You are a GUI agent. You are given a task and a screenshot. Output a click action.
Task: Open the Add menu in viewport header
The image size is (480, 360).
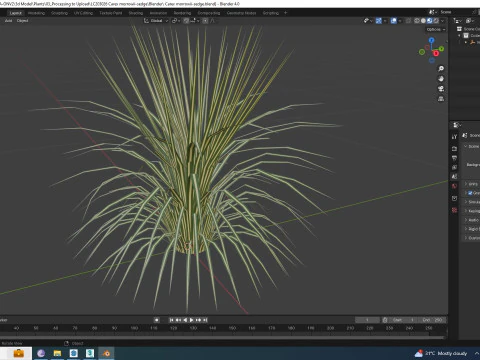[x=8, y=21]
